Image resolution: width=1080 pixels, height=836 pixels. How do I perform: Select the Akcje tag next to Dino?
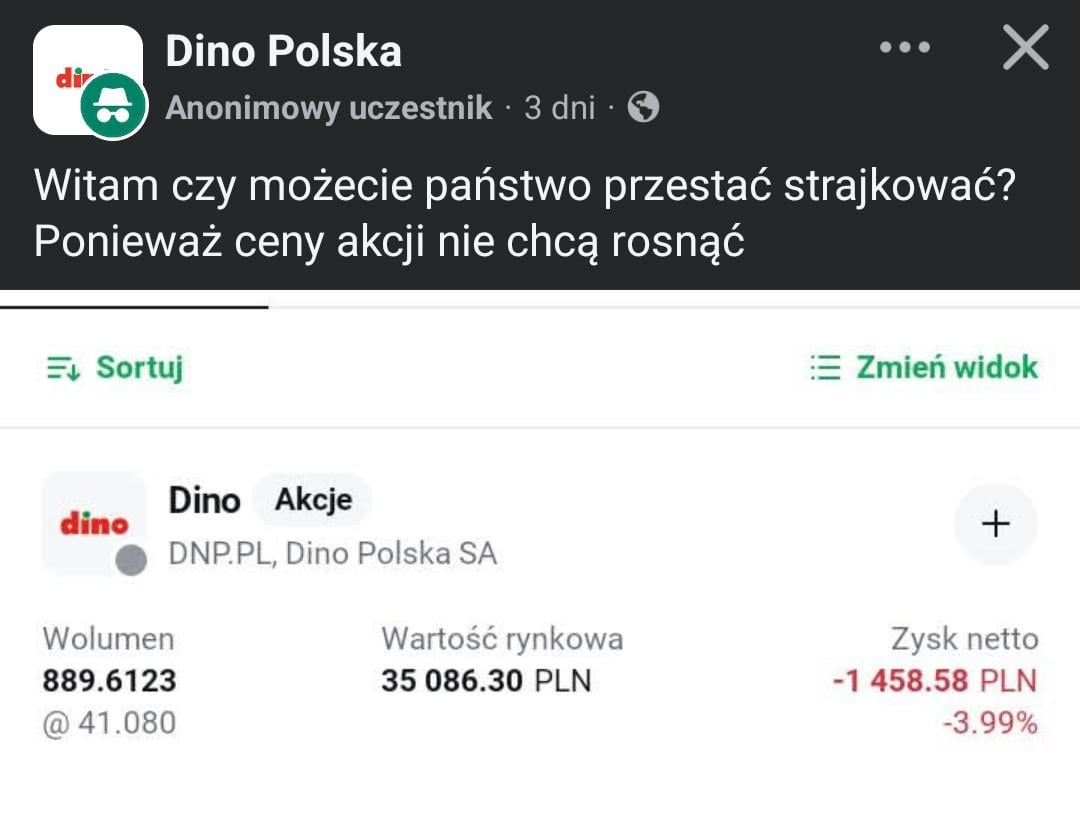click(x=312, y=500)
